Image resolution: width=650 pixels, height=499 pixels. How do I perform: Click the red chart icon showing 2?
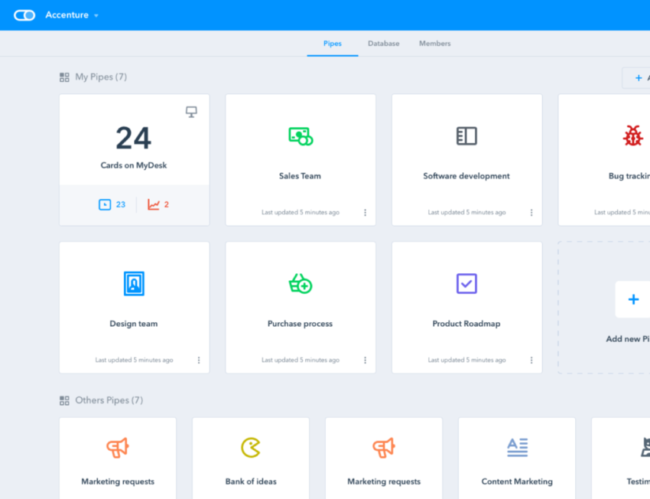[158, 204]
